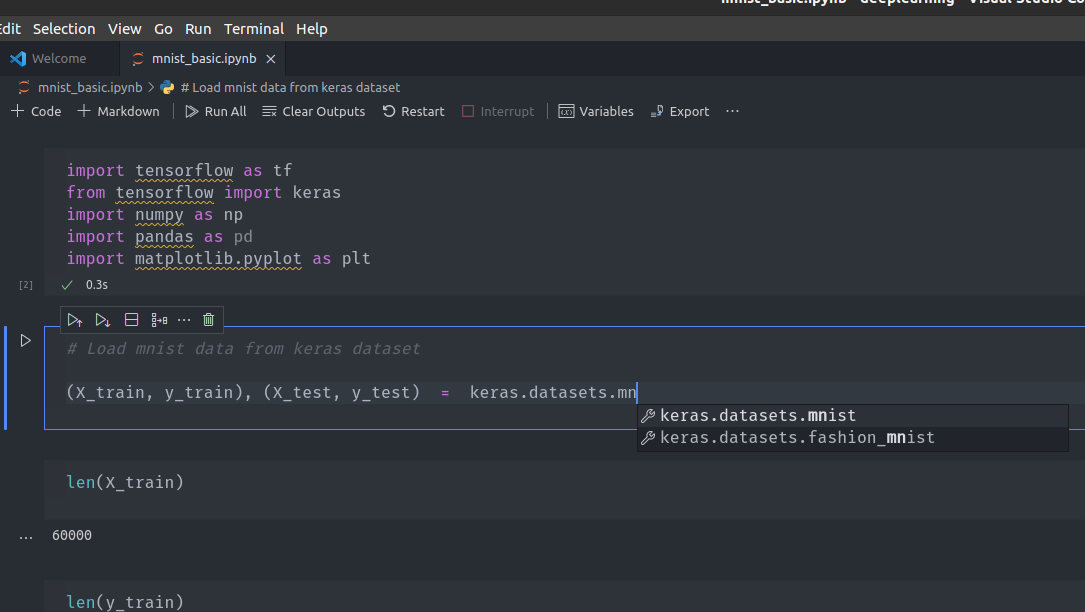Run All notebook cells
The height and width of the screenshot is (612, 1085).
216,111
